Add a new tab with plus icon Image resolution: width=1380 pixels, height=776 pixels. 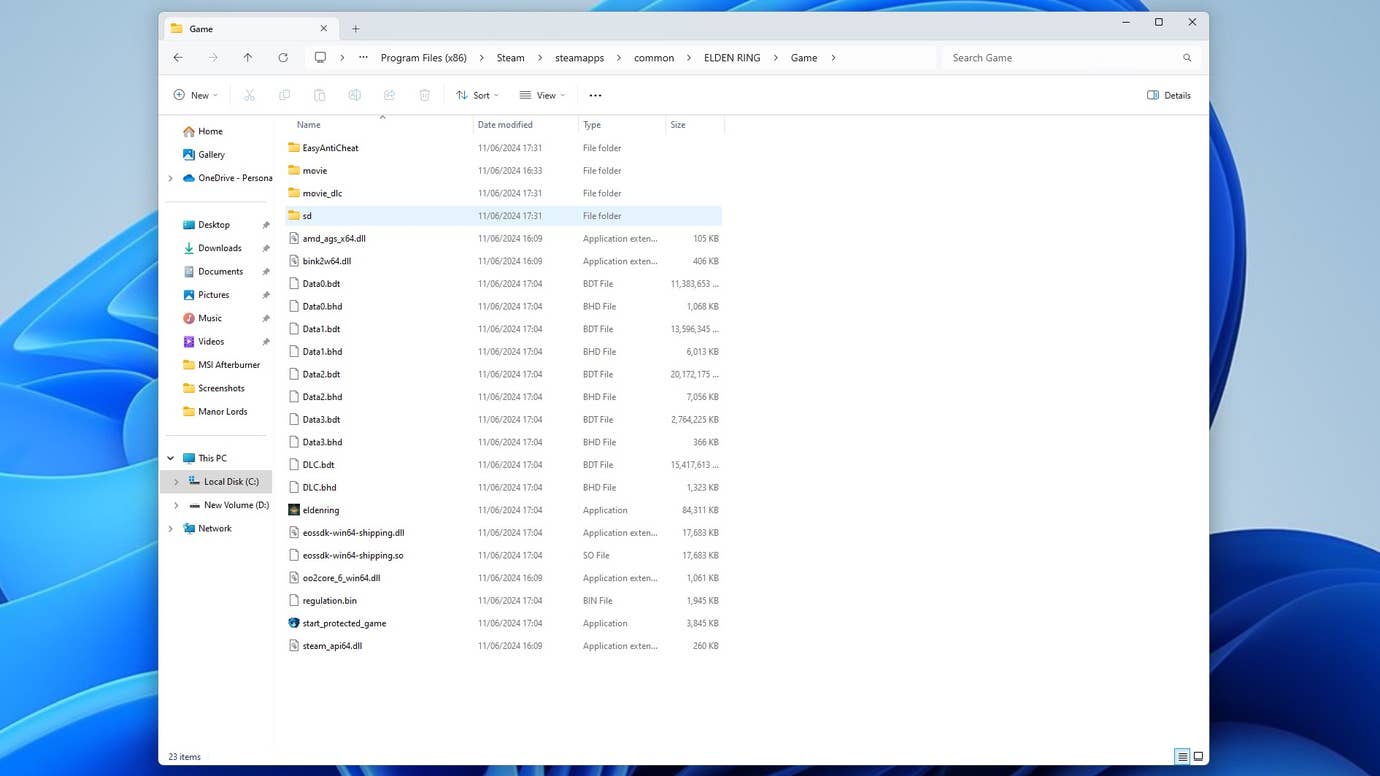(x=355, y=29)
